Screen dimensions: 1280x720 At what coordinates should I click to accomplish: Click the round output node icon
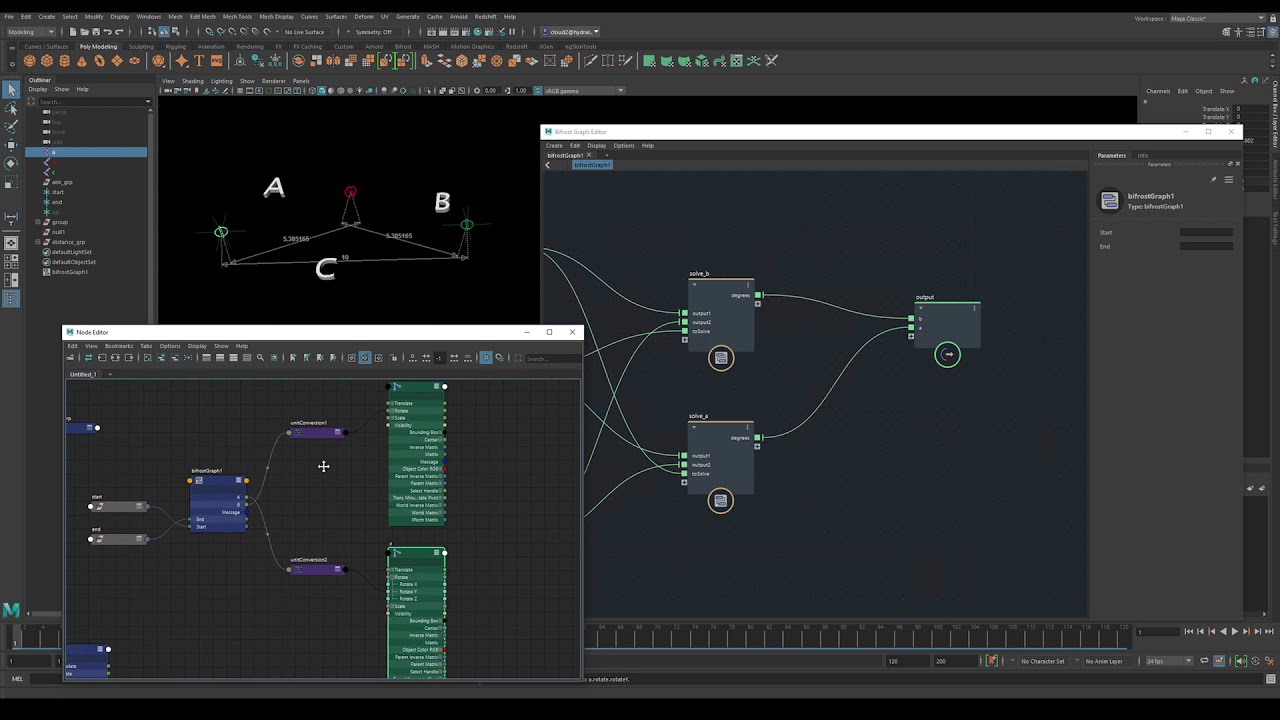(x=947, y=354)
